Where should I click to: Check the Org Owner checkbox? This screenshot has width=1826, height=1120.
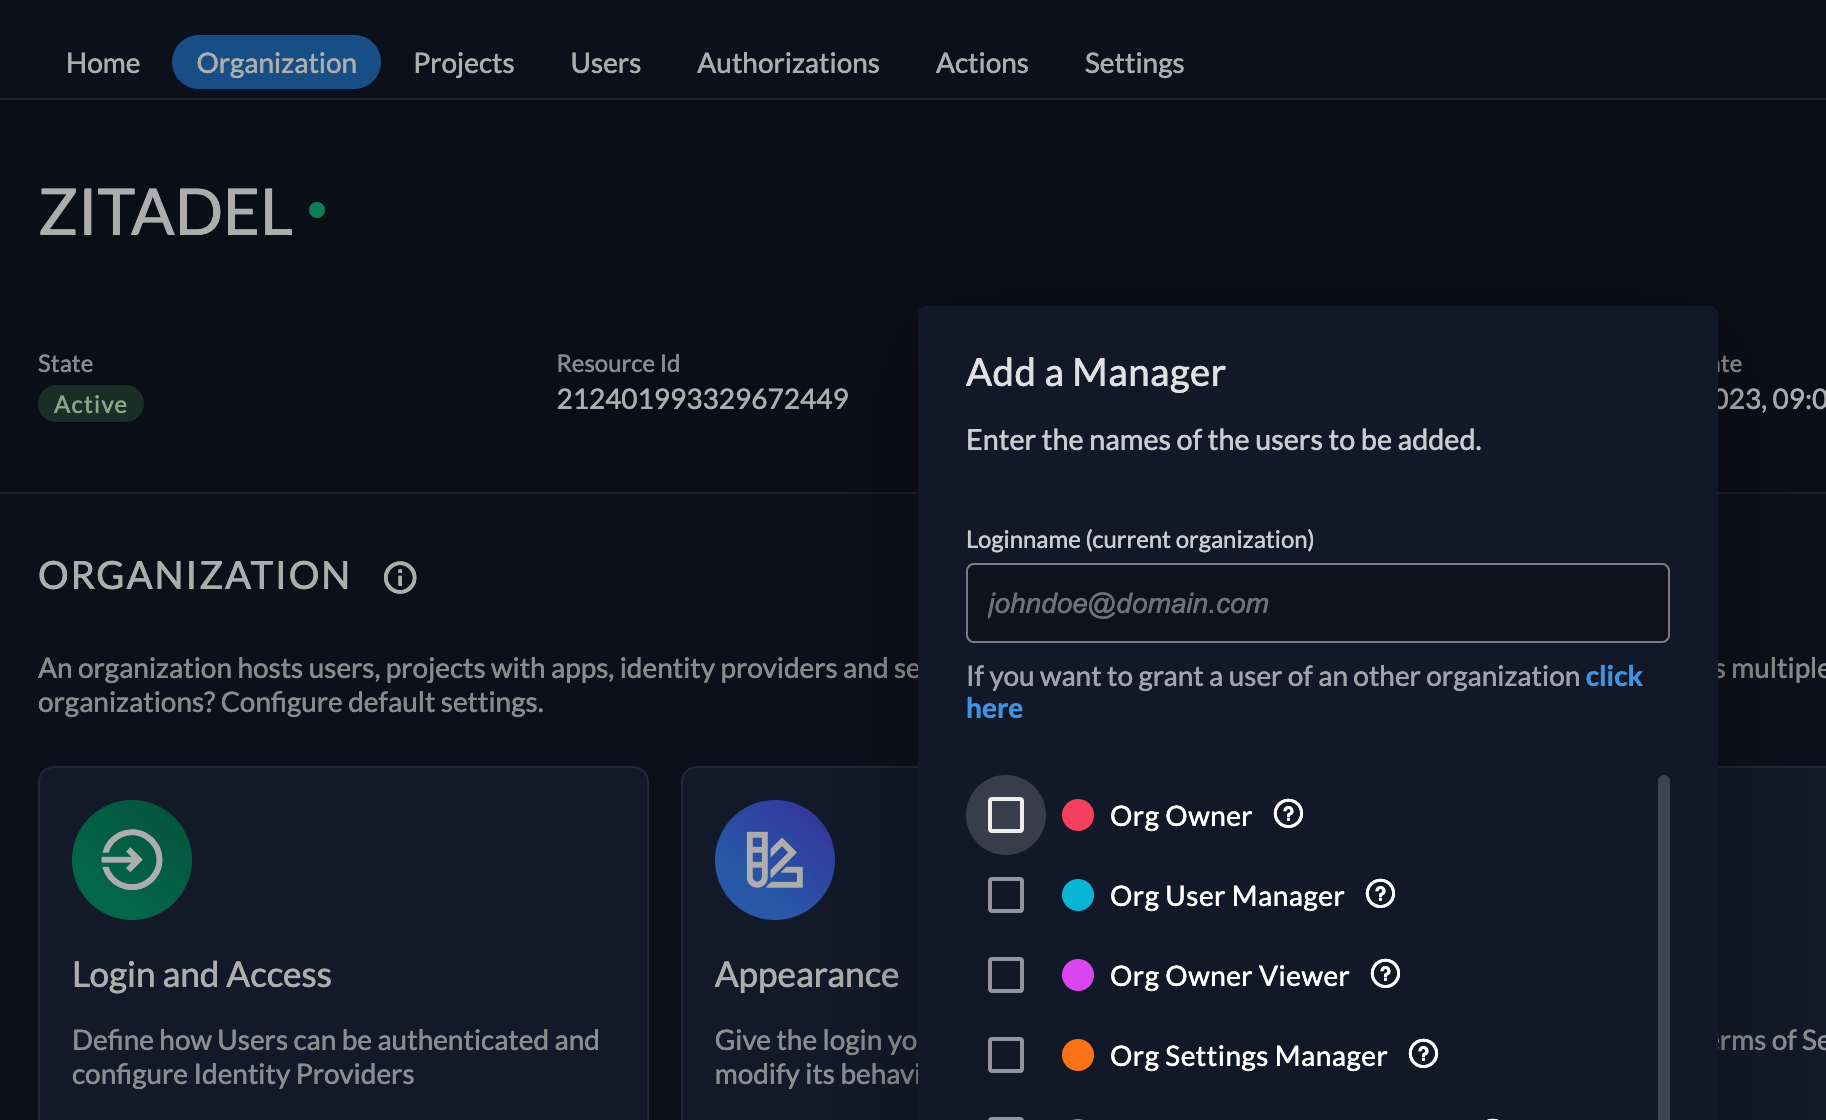click(x=1006, y=815)
